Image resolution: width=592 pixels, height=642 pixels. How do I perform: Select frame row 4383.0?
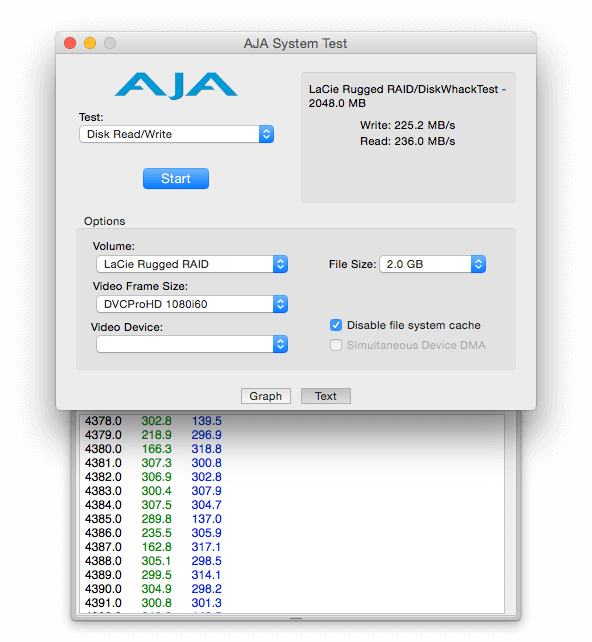coord(103,491)
